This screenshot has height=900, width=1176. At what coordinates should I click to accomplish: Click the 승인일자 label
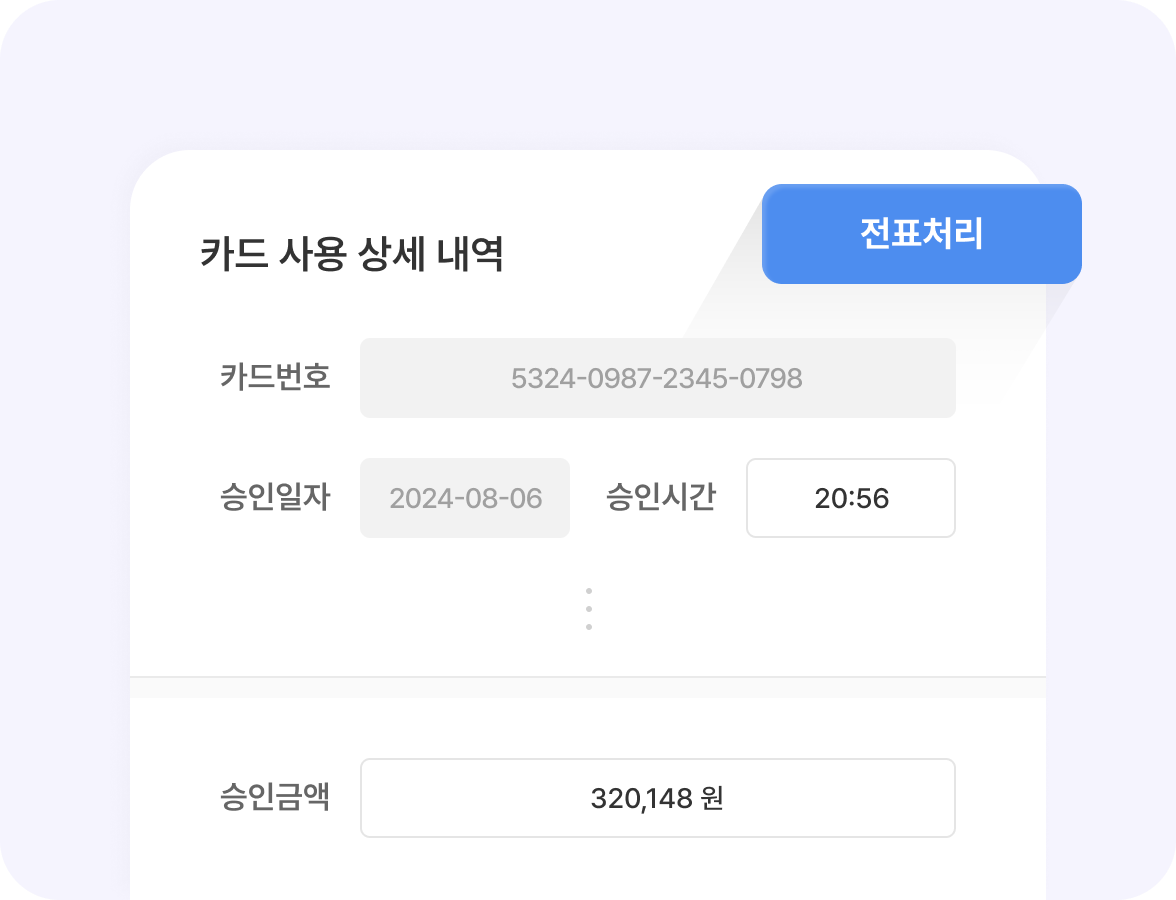point(277,498)
